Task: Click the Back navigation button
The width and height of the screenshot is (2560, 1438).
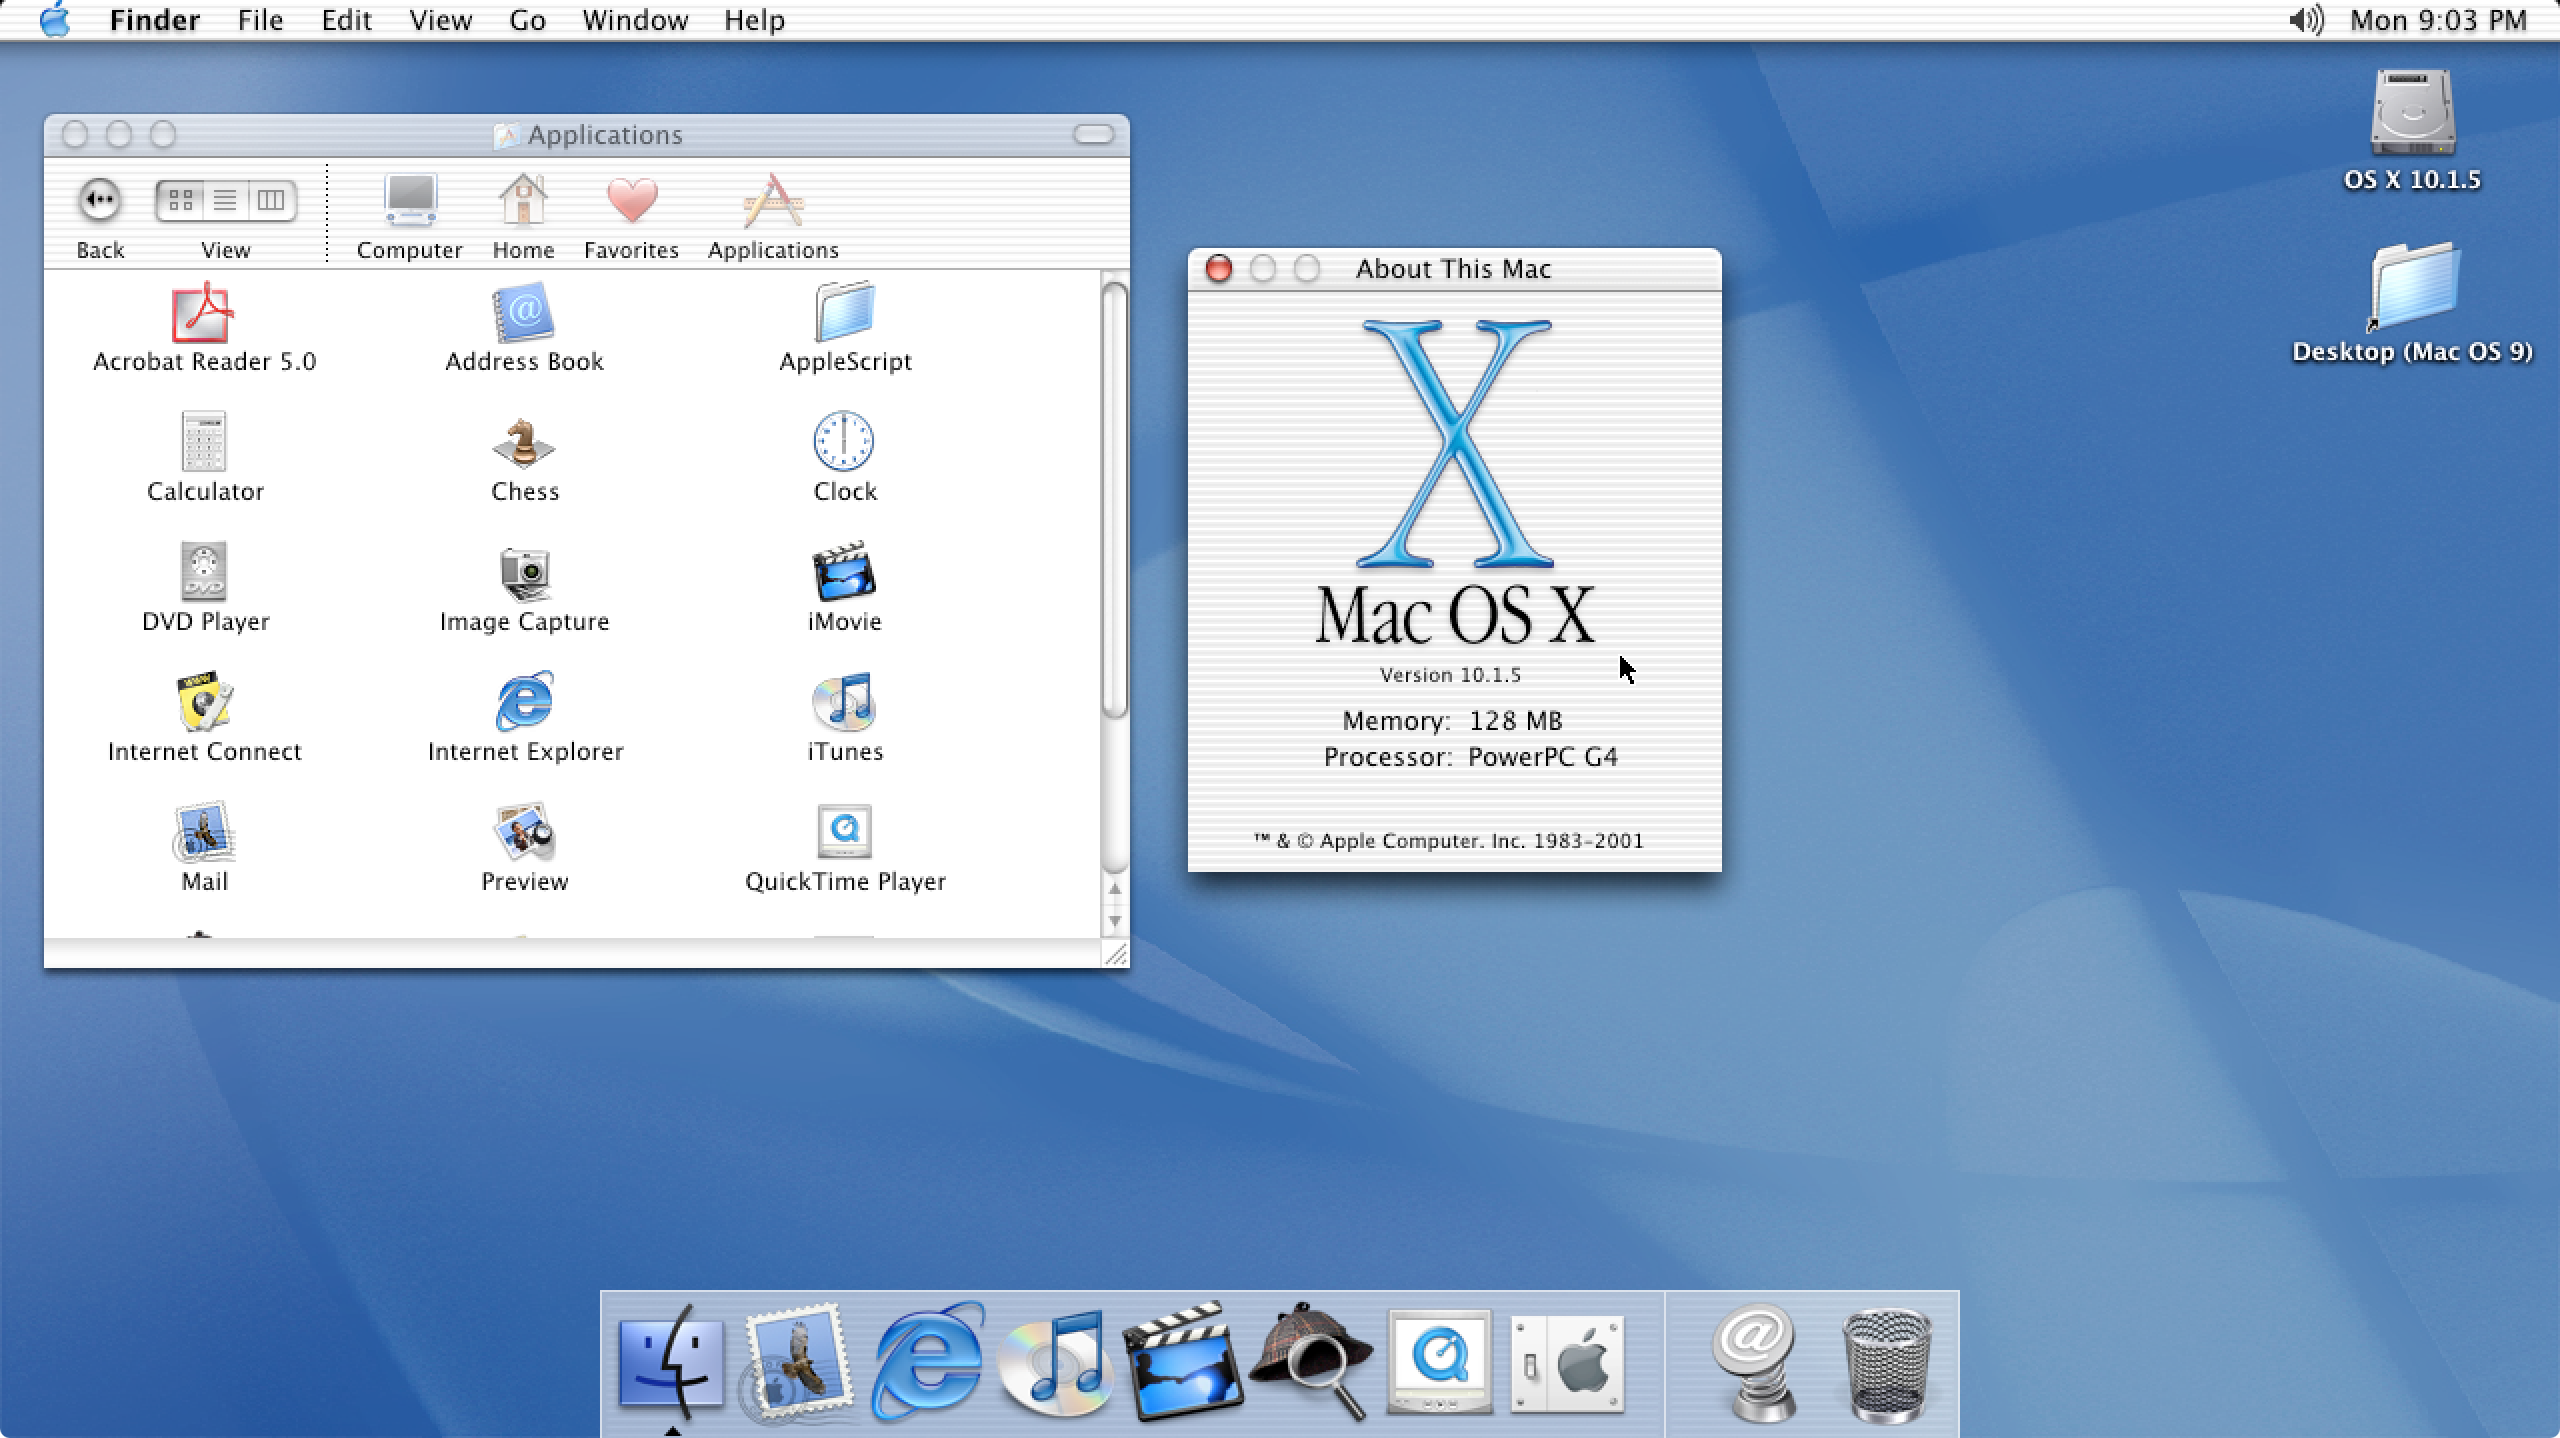Action: [98, 200]
